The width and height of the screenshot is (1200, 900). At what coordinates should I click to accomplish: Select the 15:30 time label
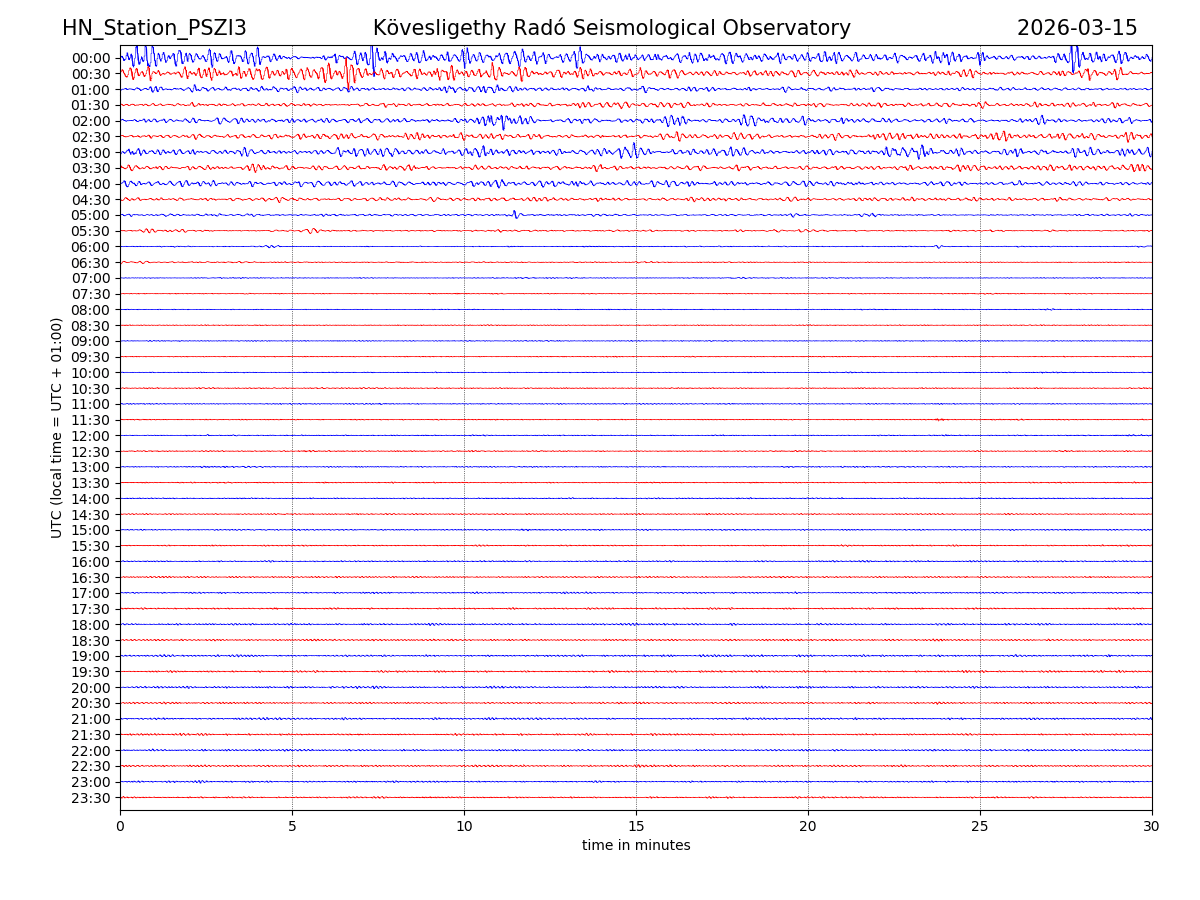pyautogui.click(x=90, y=546)
